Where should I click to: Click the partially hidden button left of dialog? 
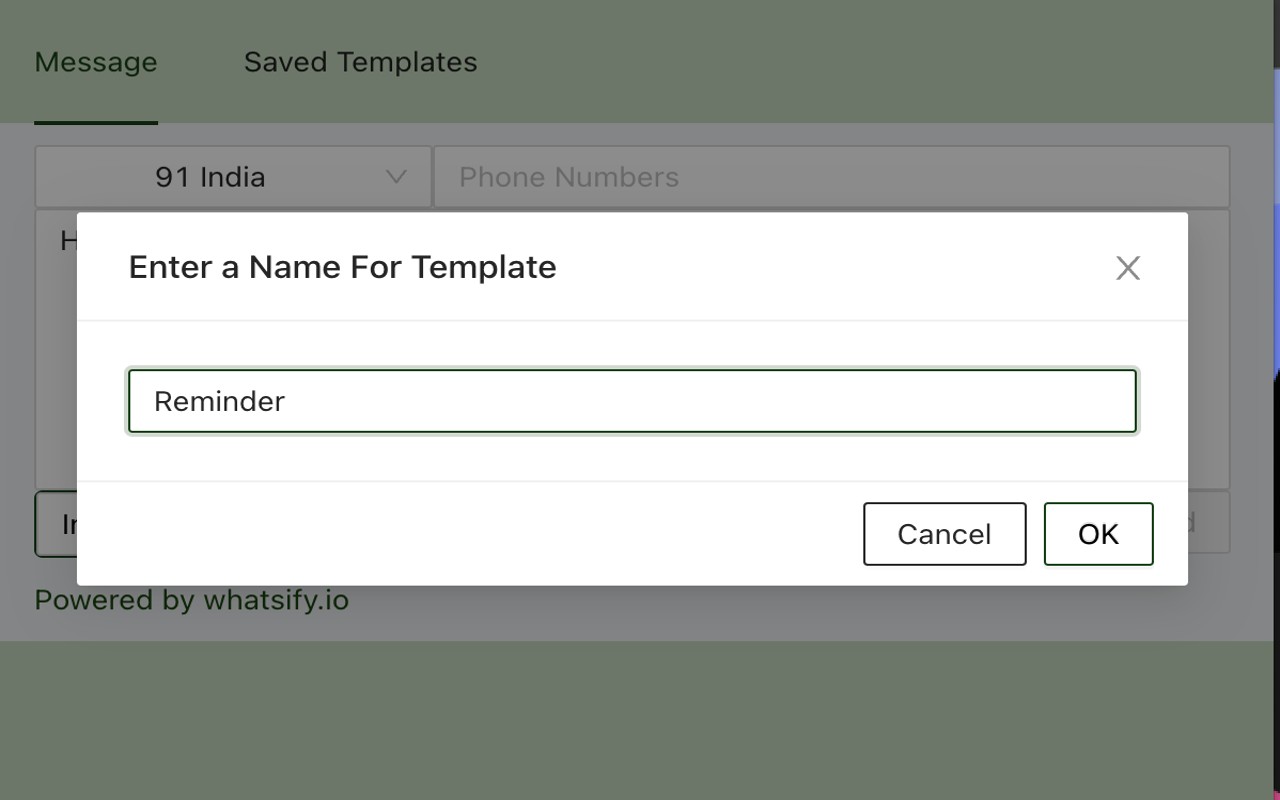click(x=56, y=523)
